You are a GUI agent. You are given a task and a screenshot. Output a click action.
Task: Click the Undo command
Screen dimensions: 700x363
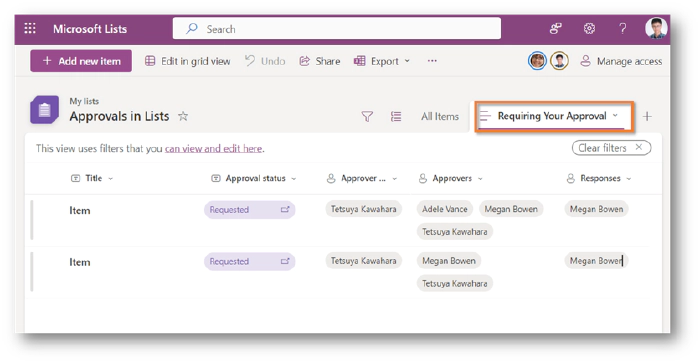[265, 61]
